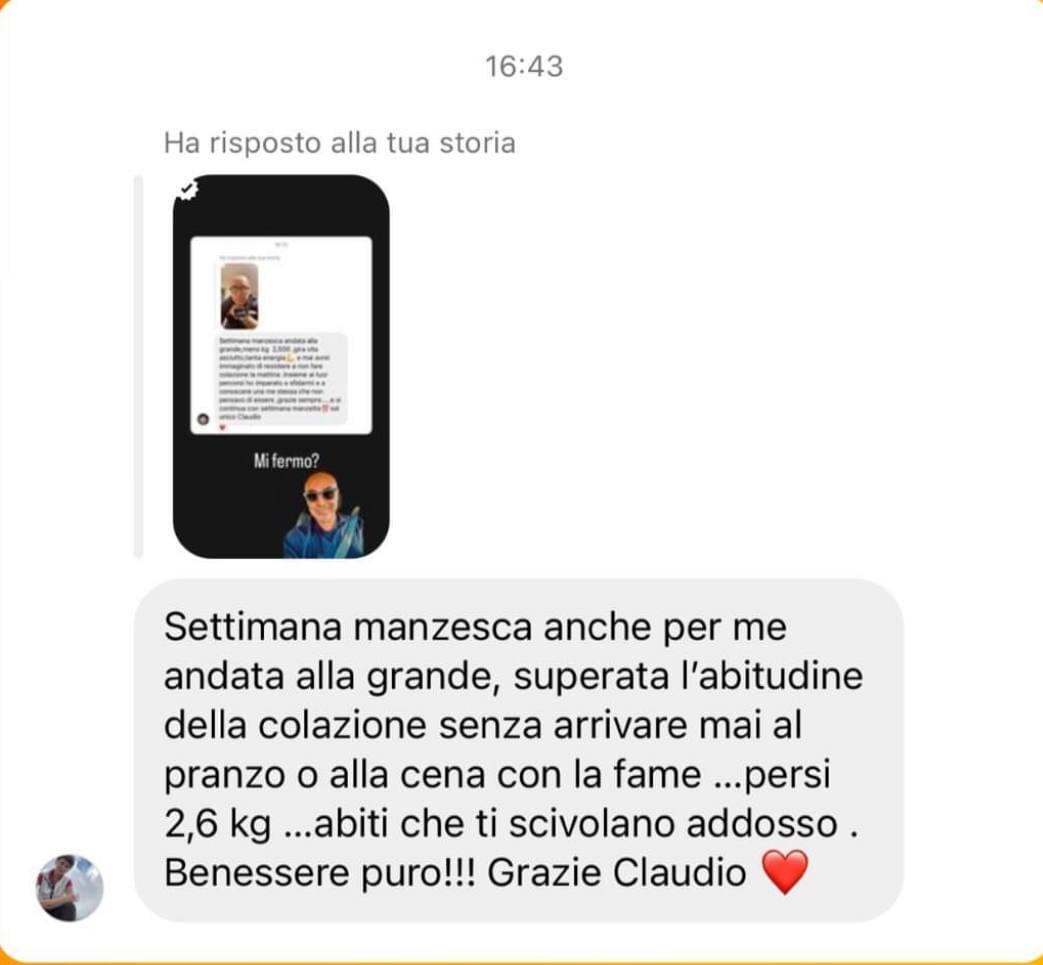Click the 'Benessere puro!!!' text
This screenshot has height=965, width=1043.
320,873
